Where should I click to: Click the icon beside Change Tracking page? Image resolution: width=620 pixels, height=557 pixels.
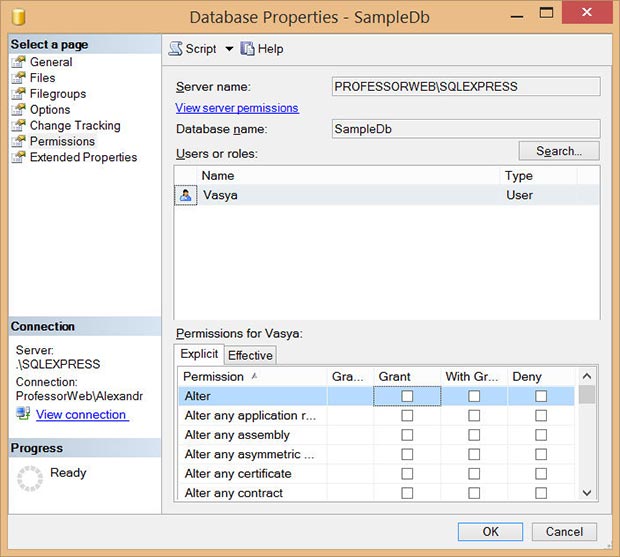tap(19, 125)
